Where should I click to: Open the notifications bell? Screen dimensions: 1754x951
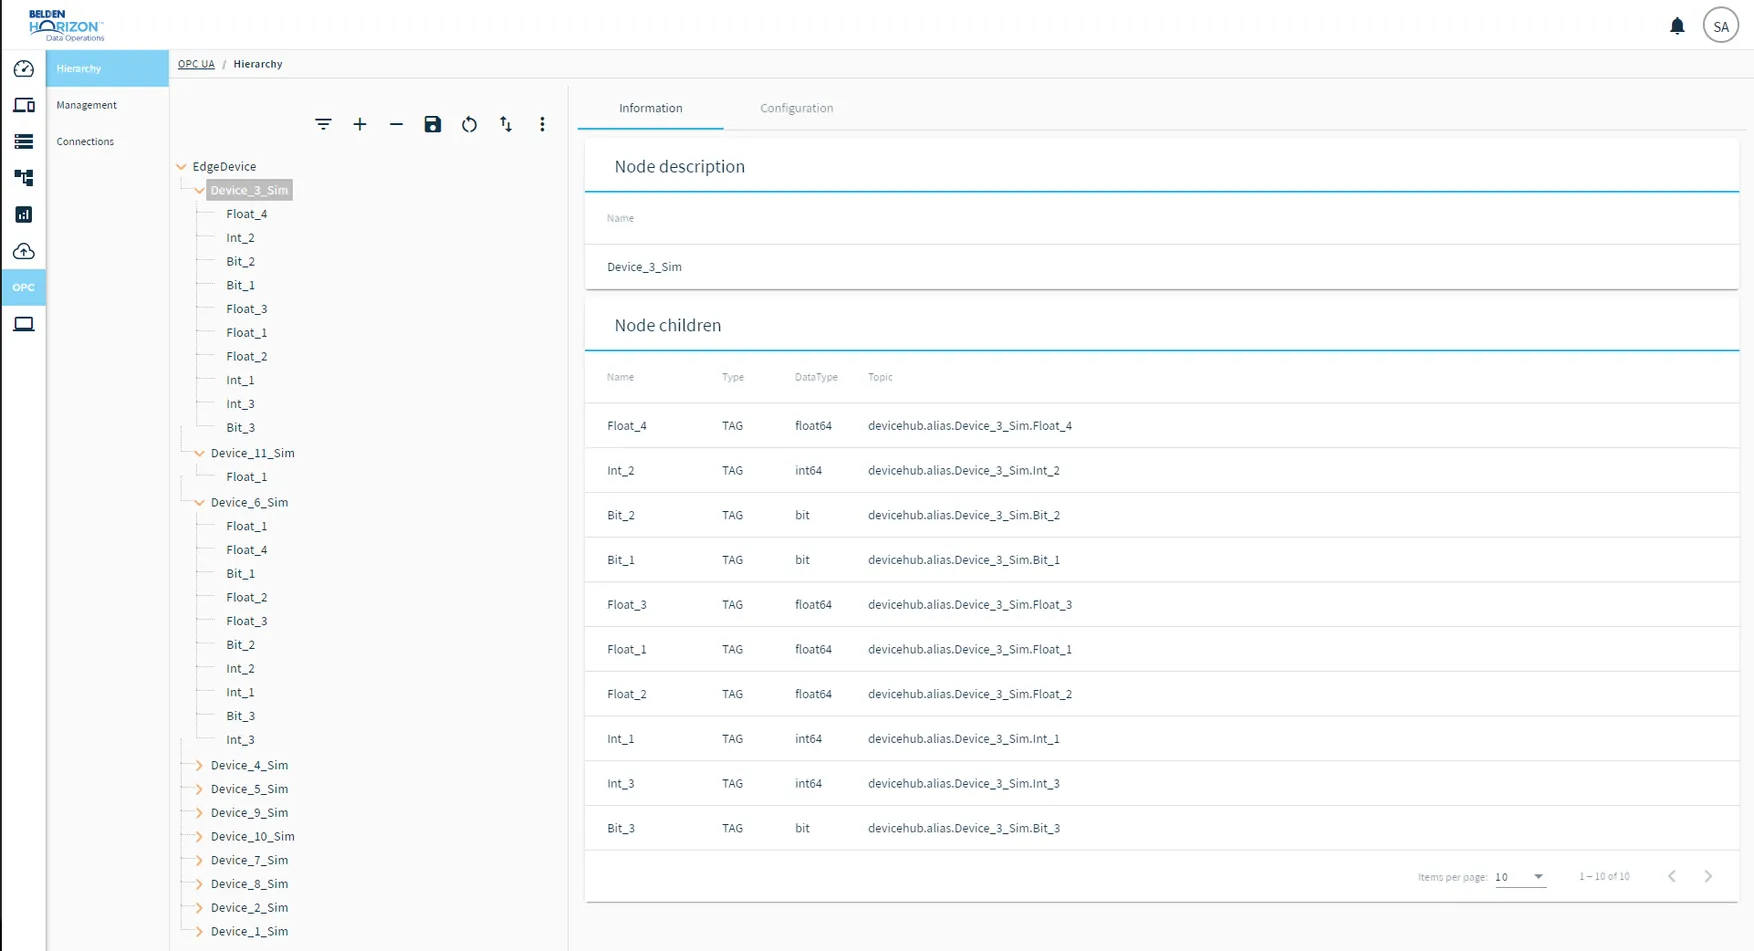coord(1677,26)
